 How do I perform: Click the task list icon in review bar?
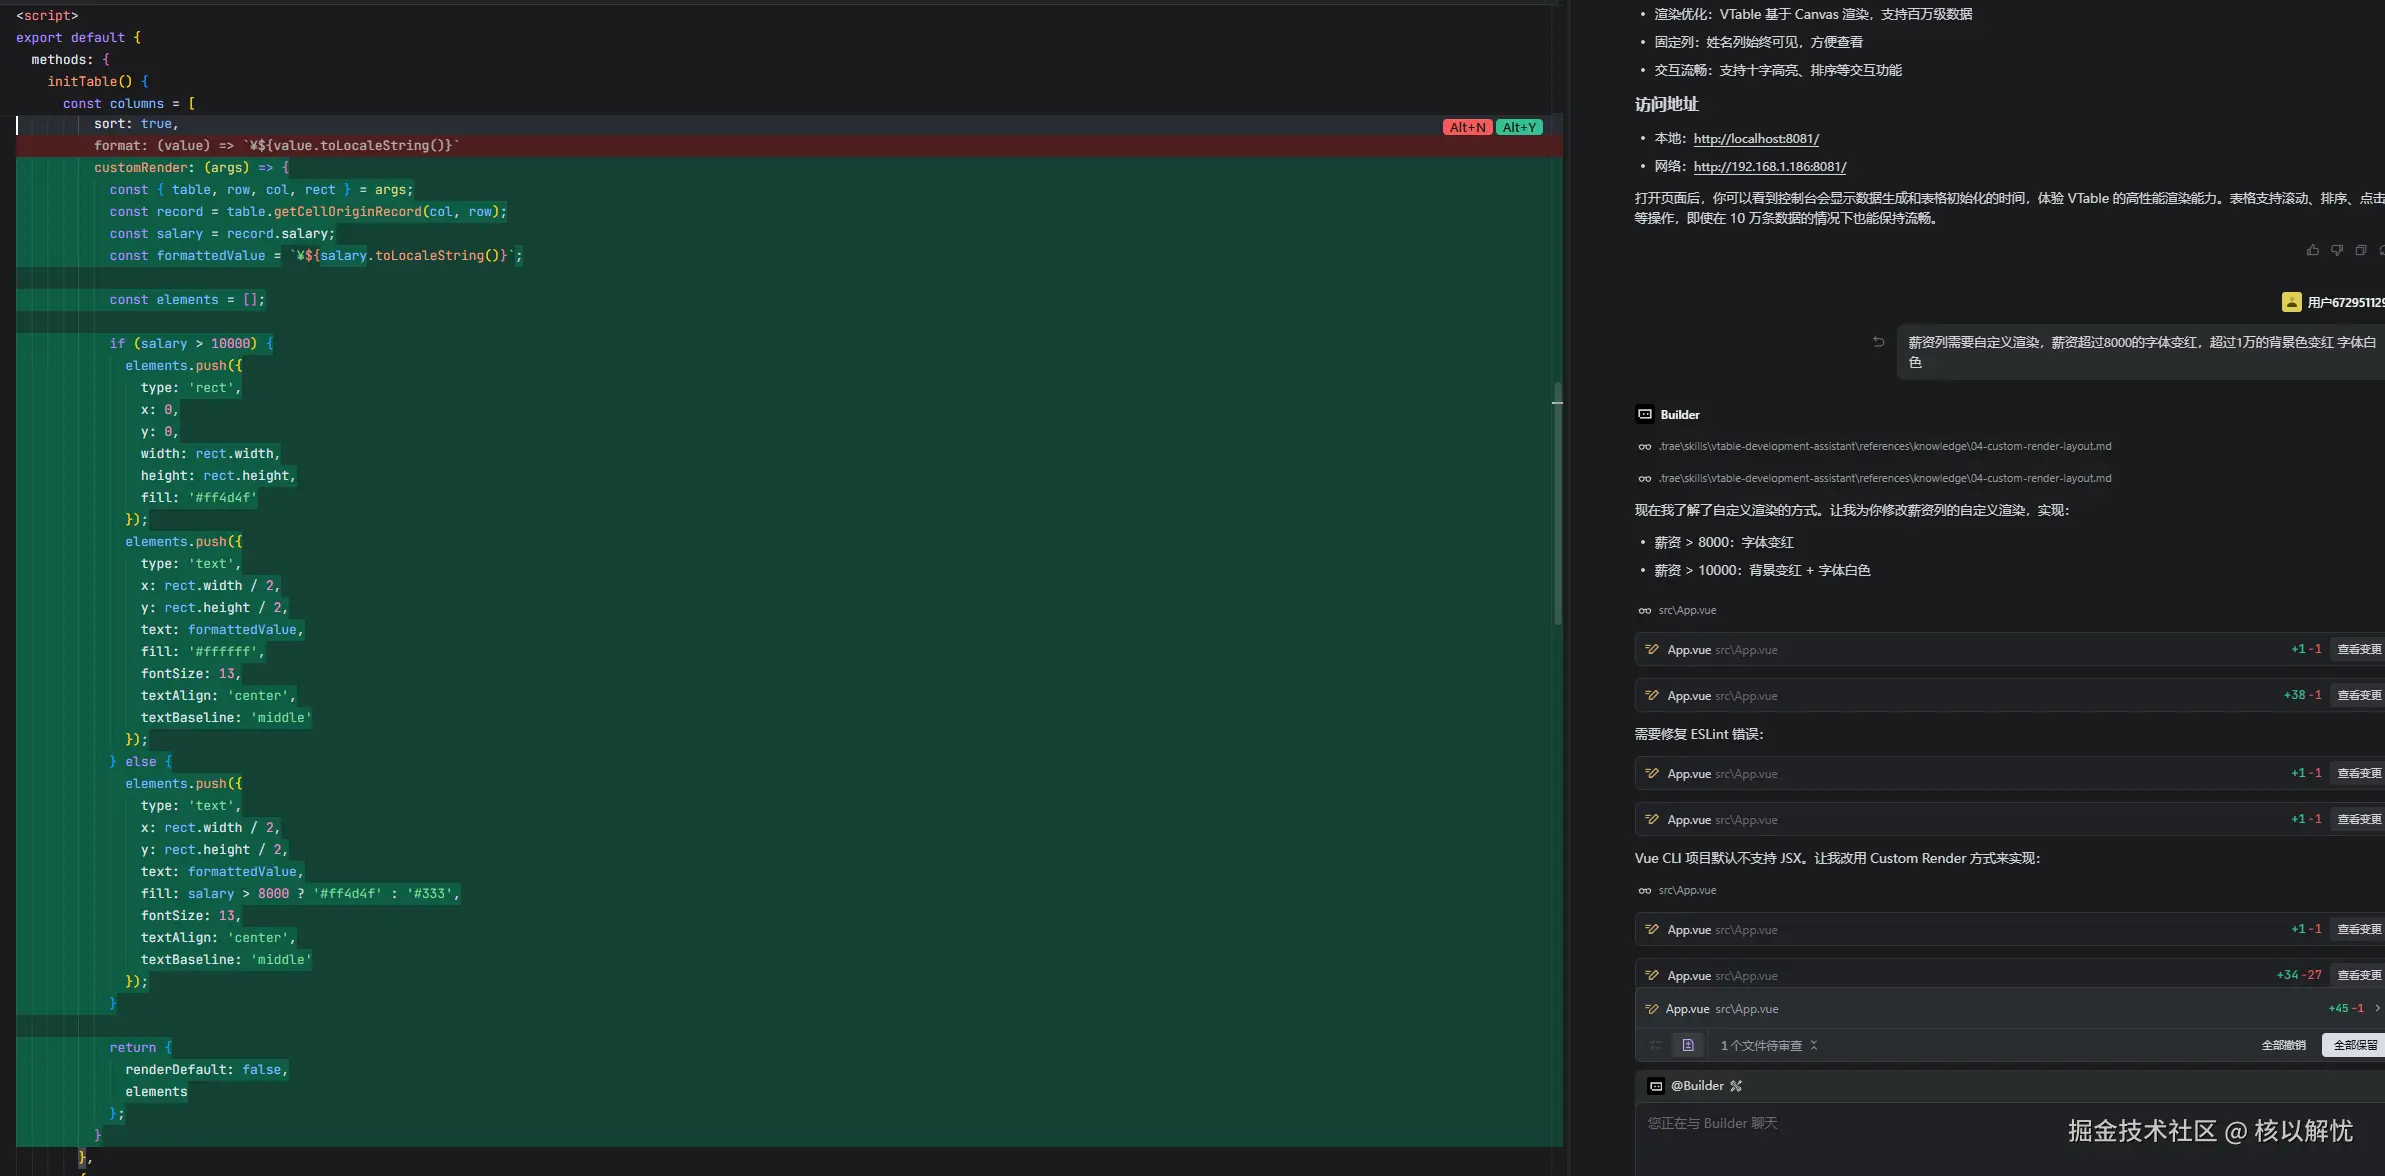pyautogui.click(x=1656, y=1045)
